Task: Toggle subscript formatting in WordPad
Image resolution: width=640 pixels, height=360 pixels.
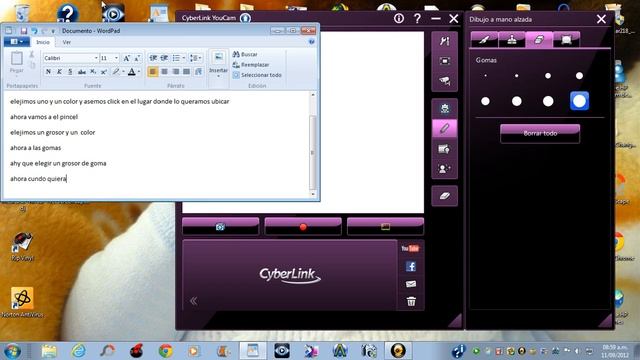Action: pos(93,72)
